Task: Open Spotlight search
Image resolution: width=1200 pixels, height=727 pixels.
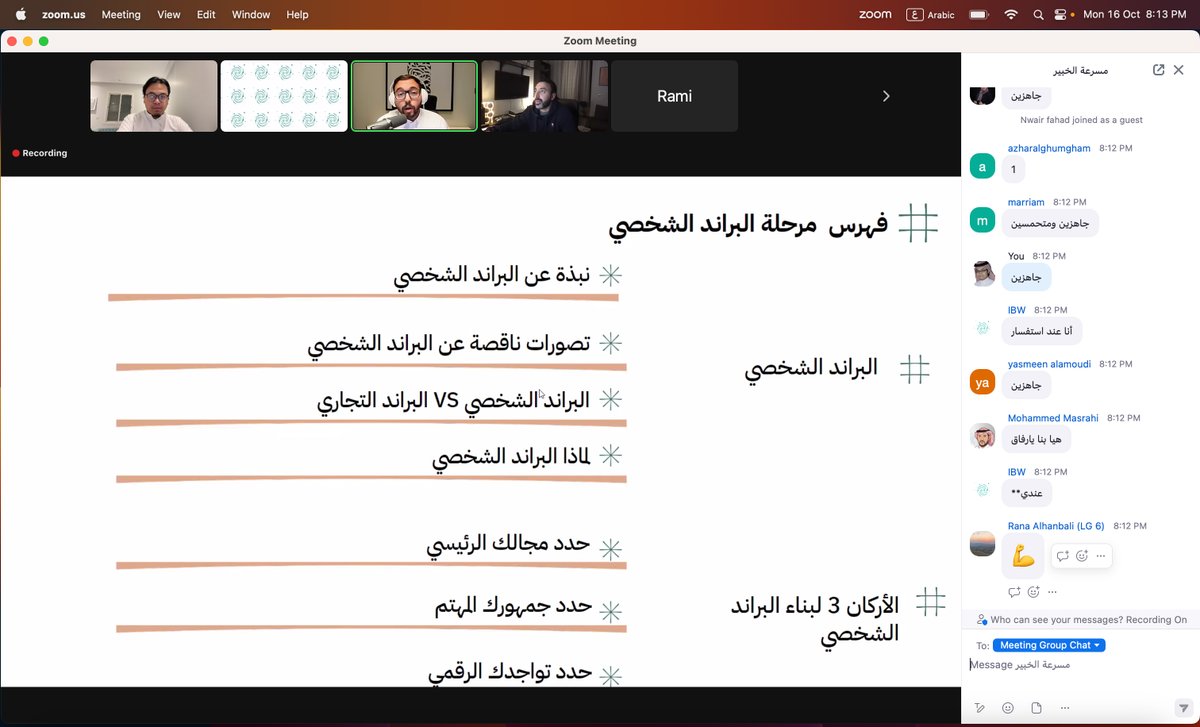Action: [x=1038, y=14]
